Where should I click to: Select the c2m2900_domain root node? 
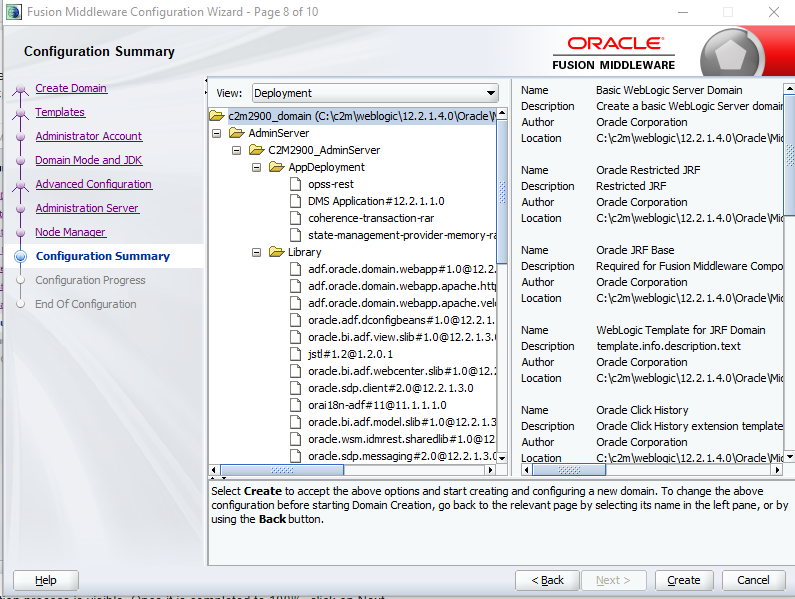tap(362, 116)
